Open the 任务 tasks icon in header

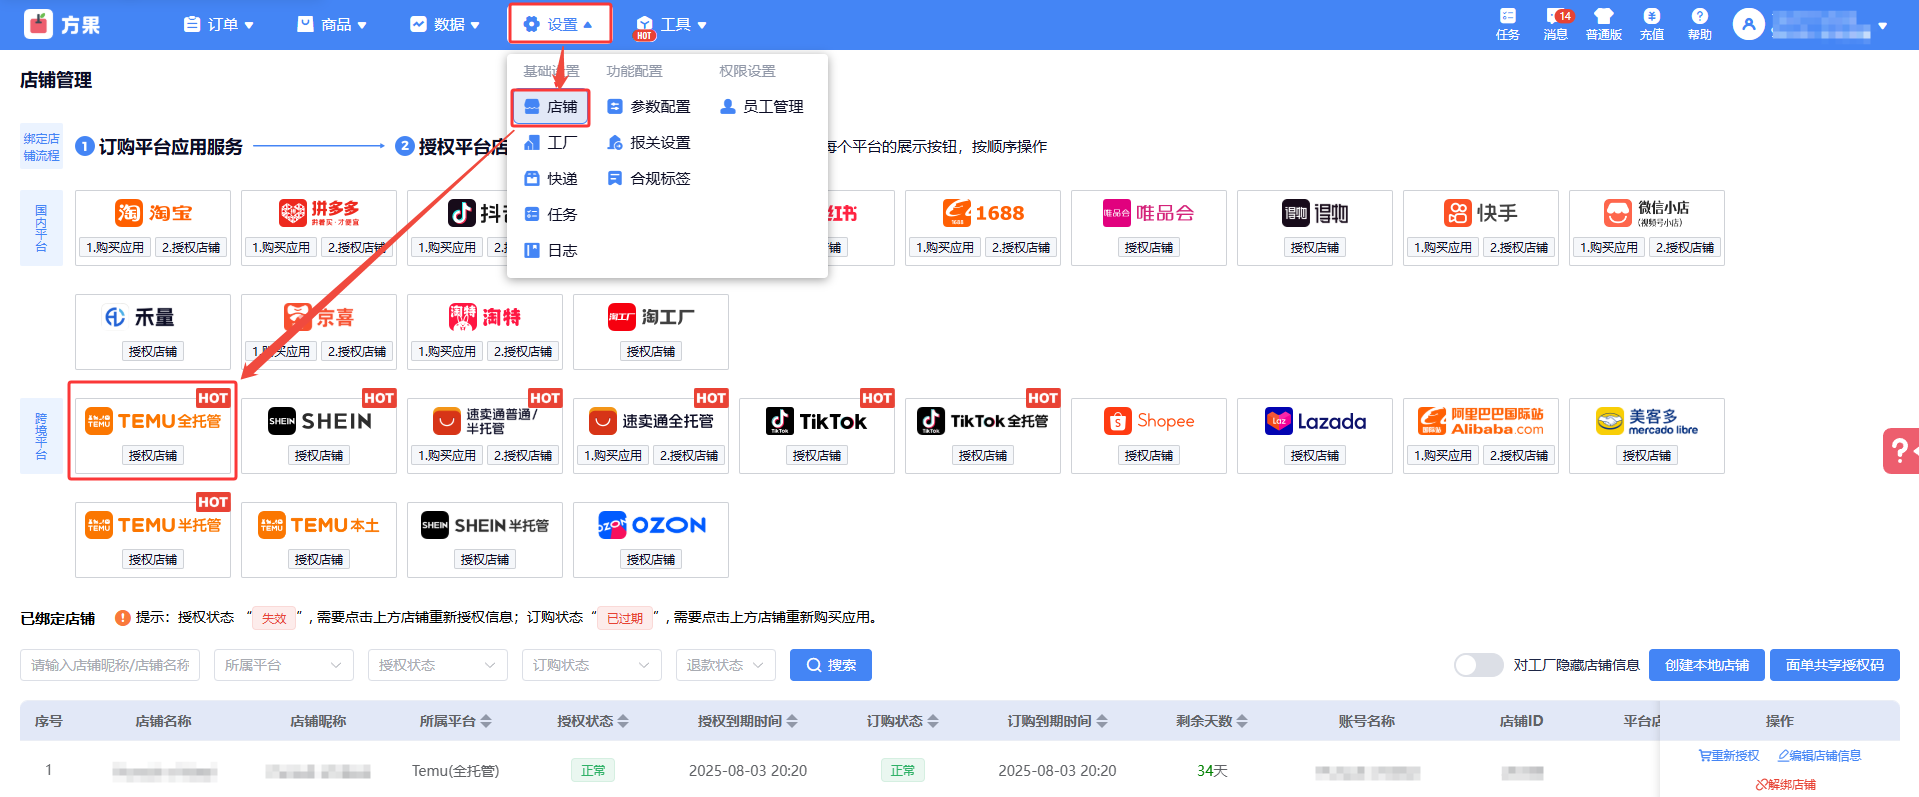[1507, 23]
